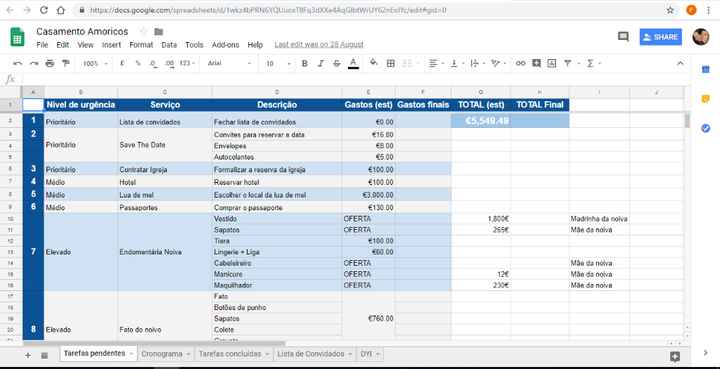Image resolution: width=720 pixels, height=369 pixels.
Task: Open the horizontal align dropdown
Action: 436,63
